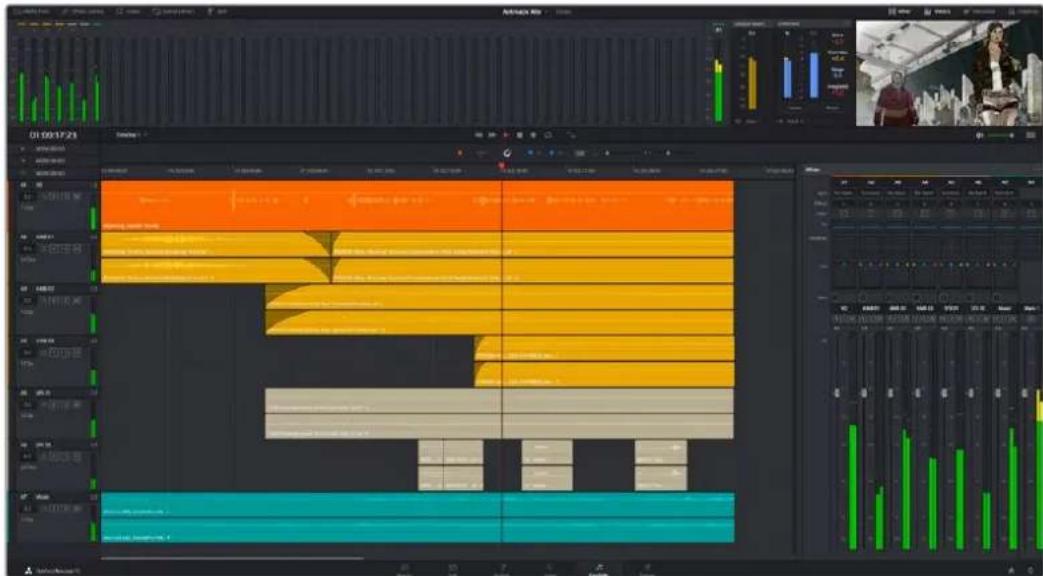Screen dimensions: 1043x576
Task: Click the timeline horizontal scrollbar
Action: click(232, 558)
